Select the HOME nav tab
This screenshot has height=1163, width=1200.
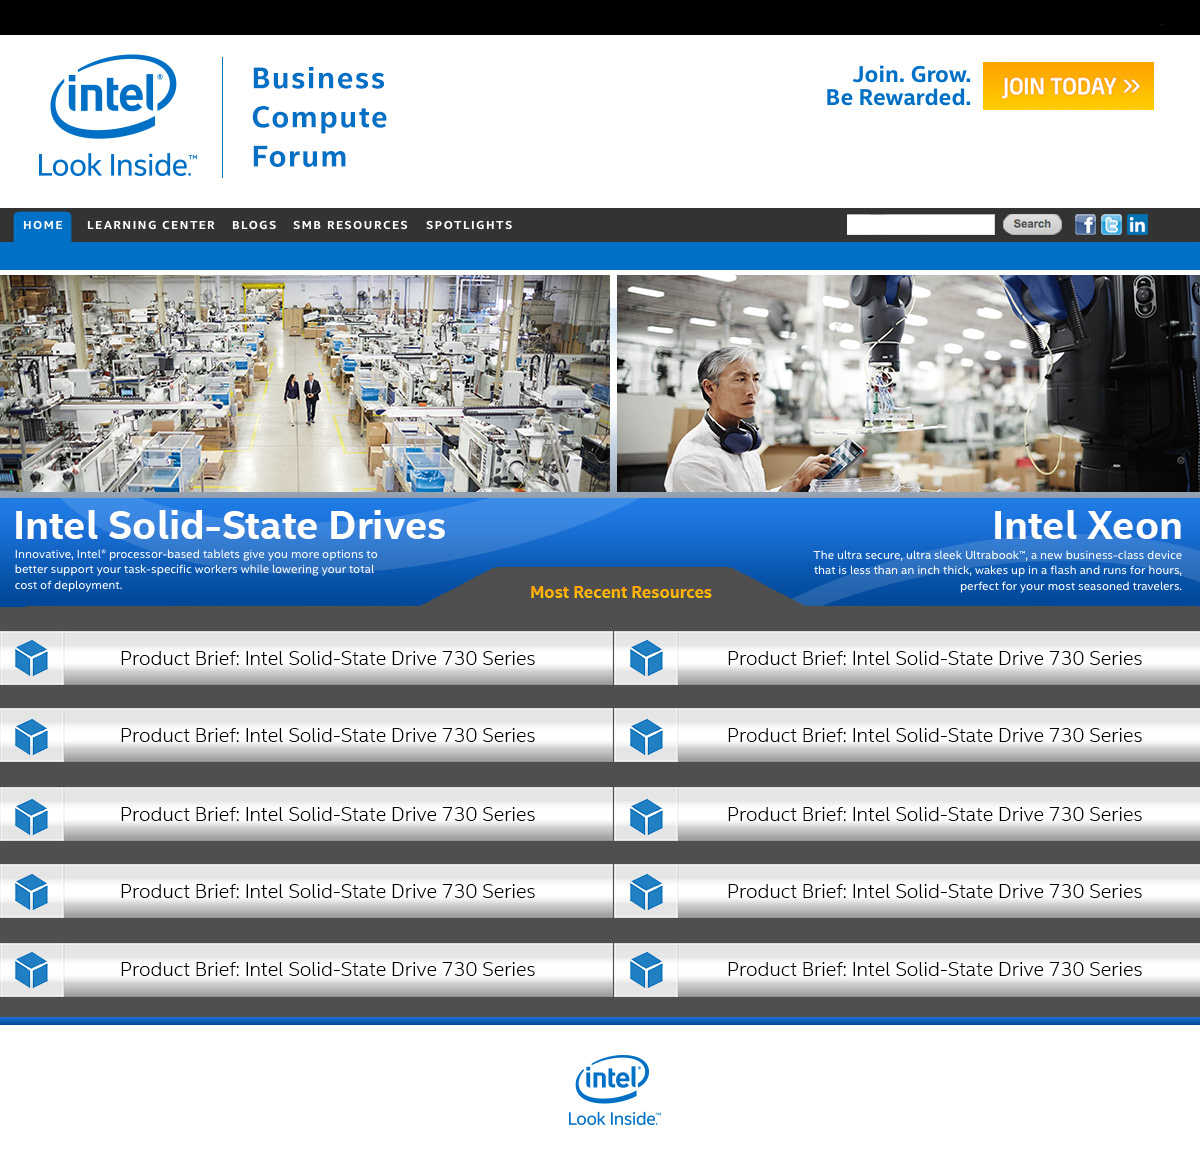(x=43, y=226)
